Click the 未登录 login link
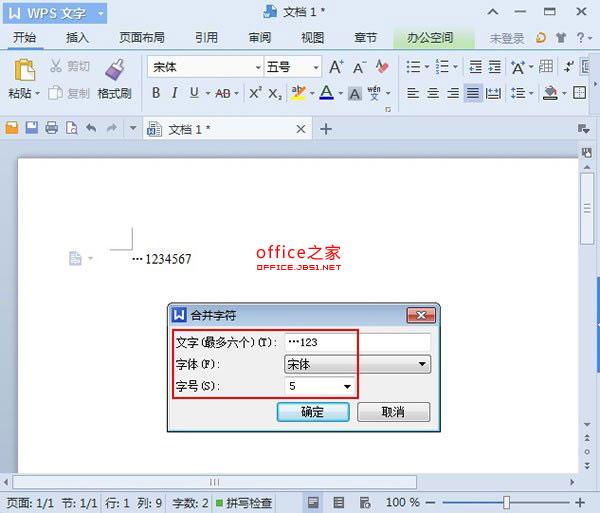Screen dimensions: 600x513 click(x=507, y=38)
